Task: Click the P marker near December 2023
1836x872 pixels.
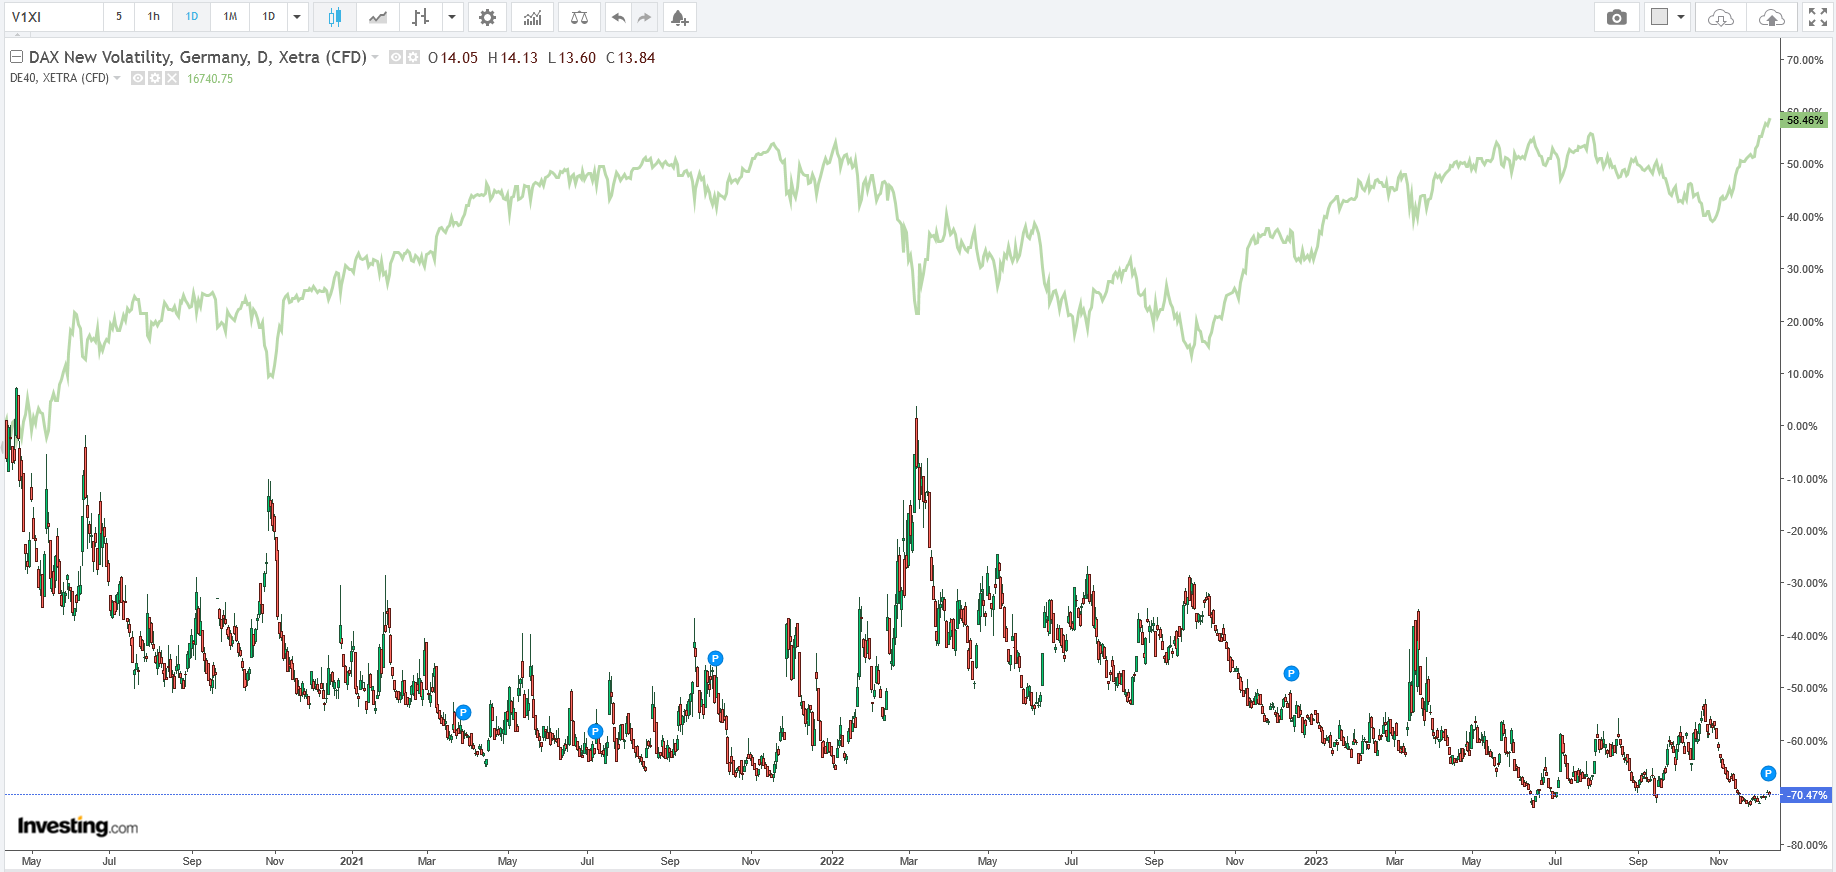Action: pyautogui.click(x=1768, y=774)
